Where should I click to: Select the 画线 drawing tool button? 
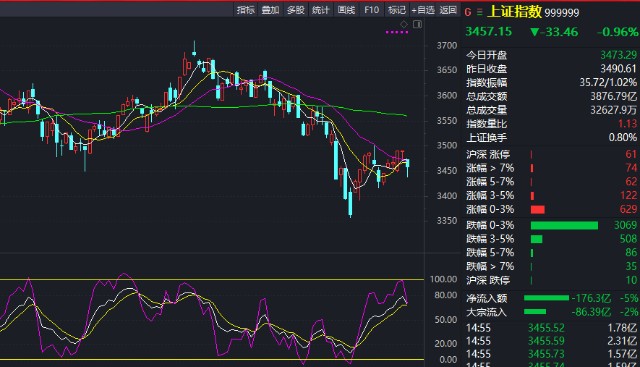click(346, 10)
